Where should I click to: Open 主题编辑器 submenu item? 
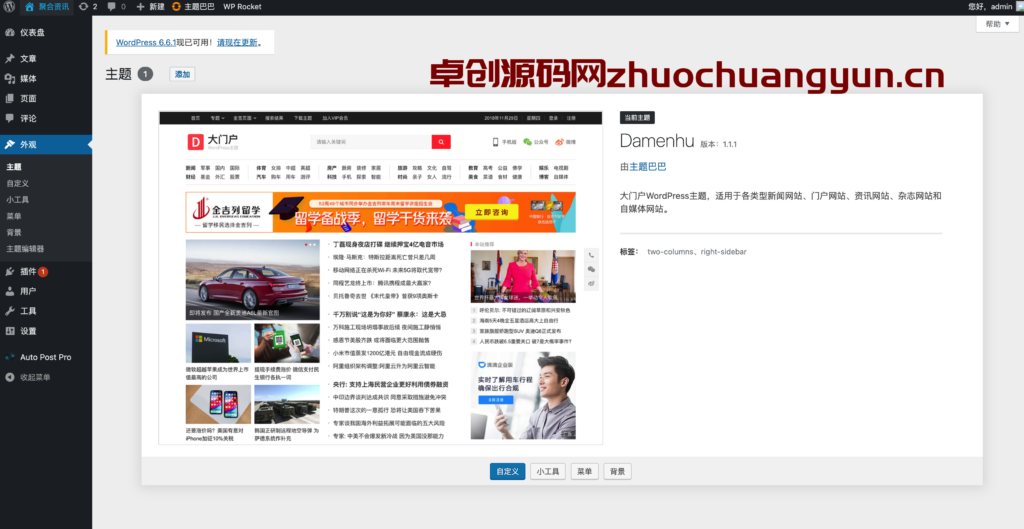[x=25, y=249]
